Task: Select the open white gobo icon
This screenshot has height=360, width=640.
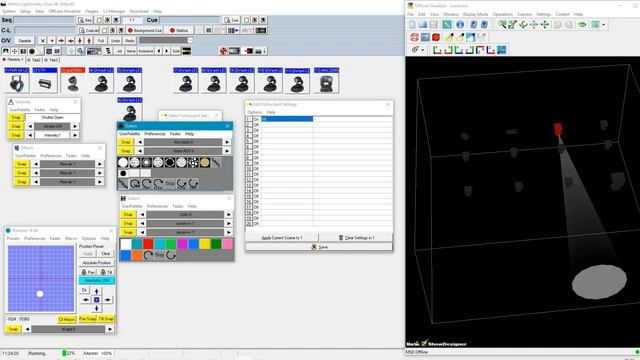Action: (123, 162)
